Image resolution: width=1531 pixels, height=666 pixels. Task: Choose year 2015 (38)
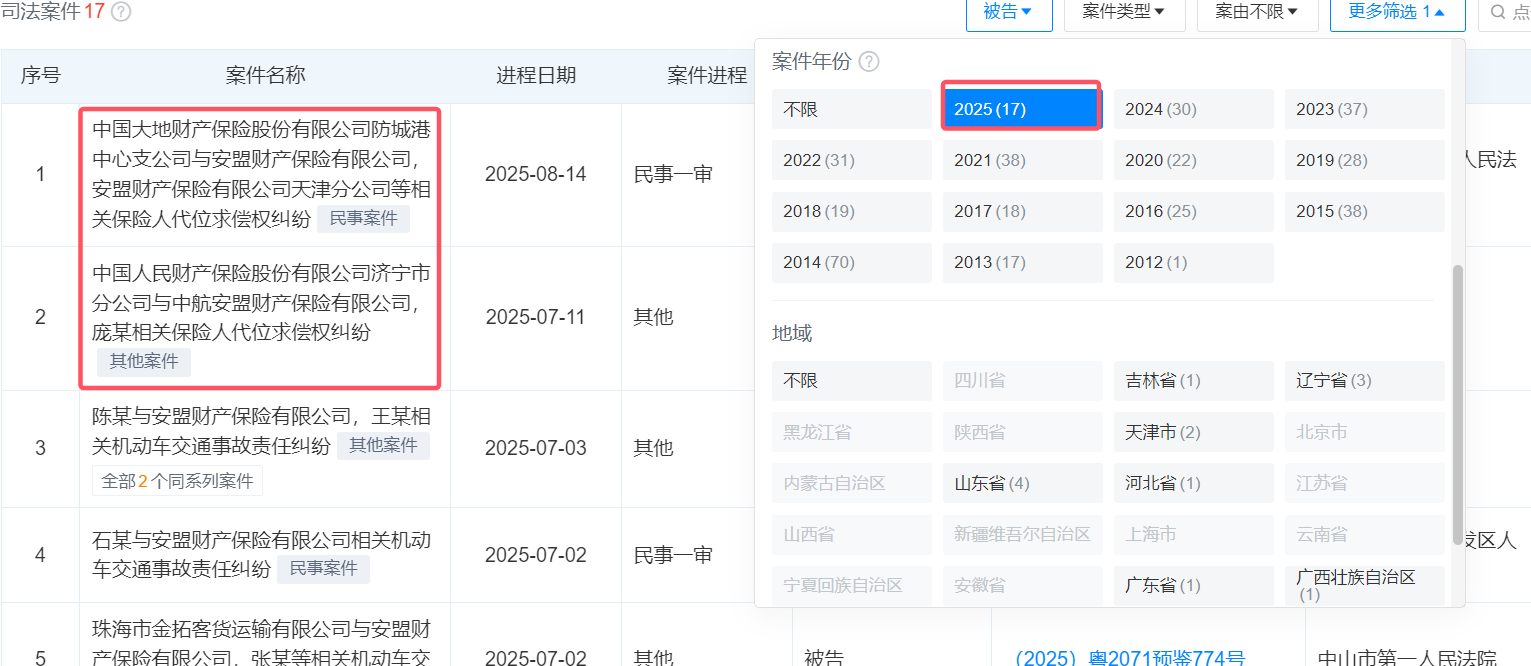pos(1365,211)
